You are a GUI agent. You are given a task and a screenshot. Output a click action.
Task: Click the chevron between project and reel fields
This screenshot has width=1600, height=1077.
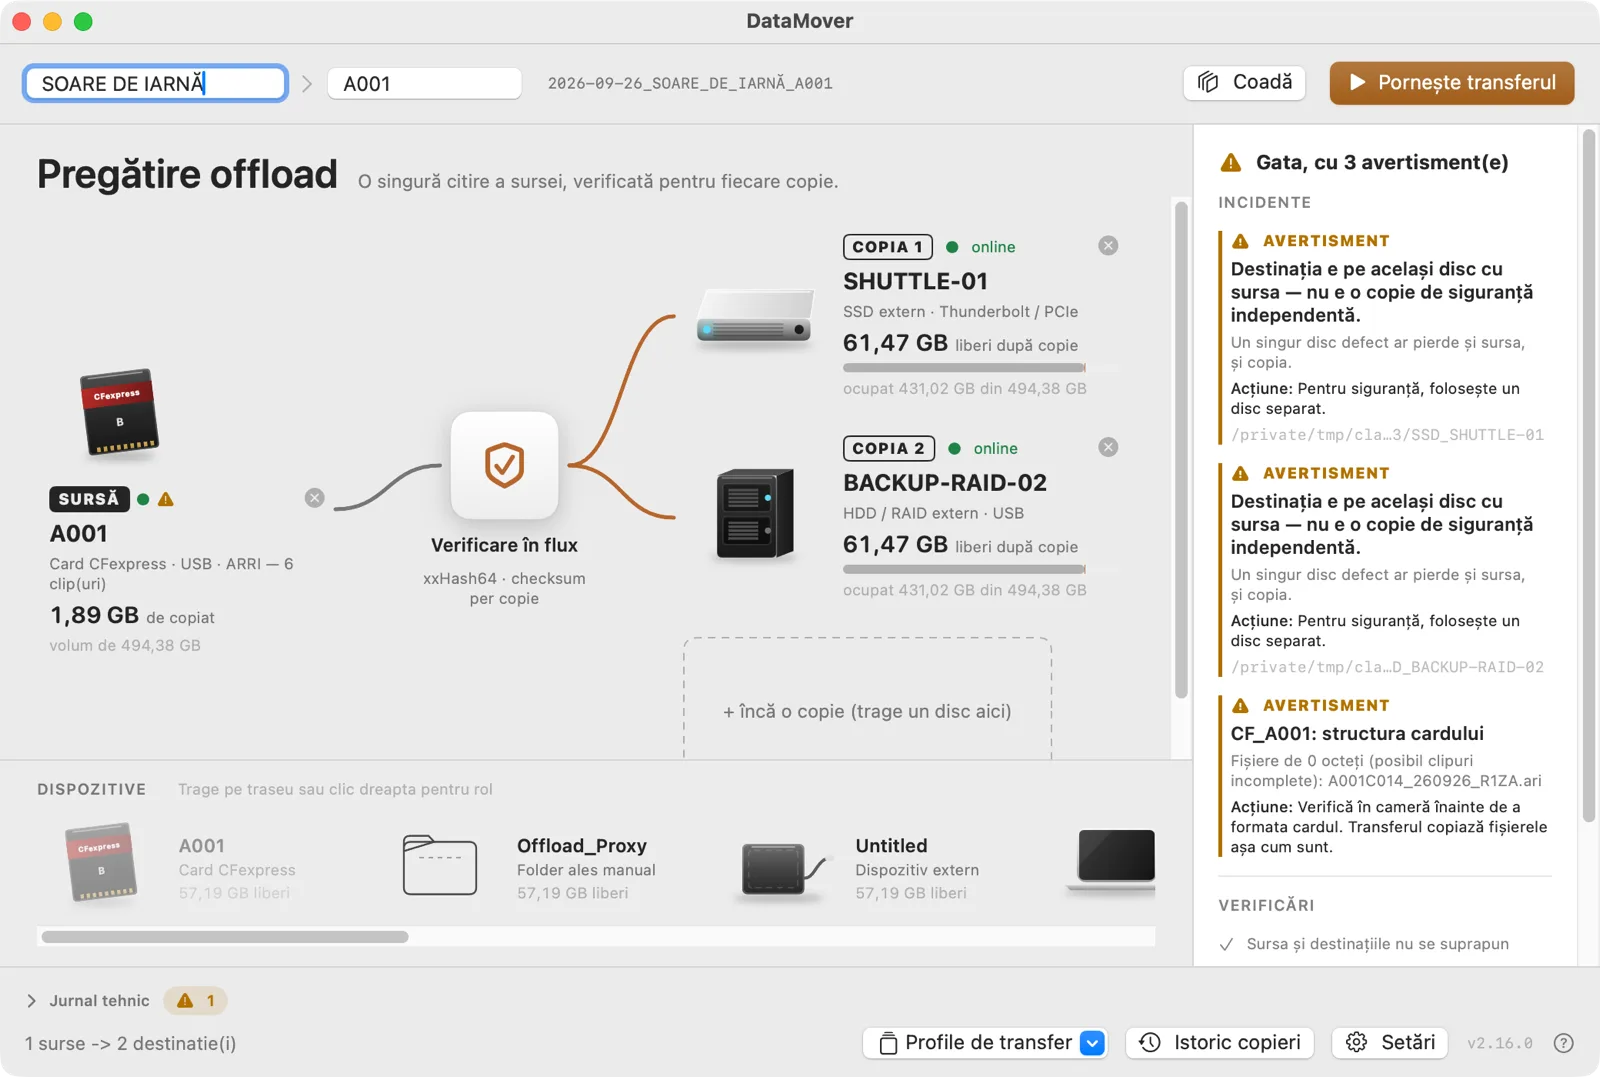307,84
